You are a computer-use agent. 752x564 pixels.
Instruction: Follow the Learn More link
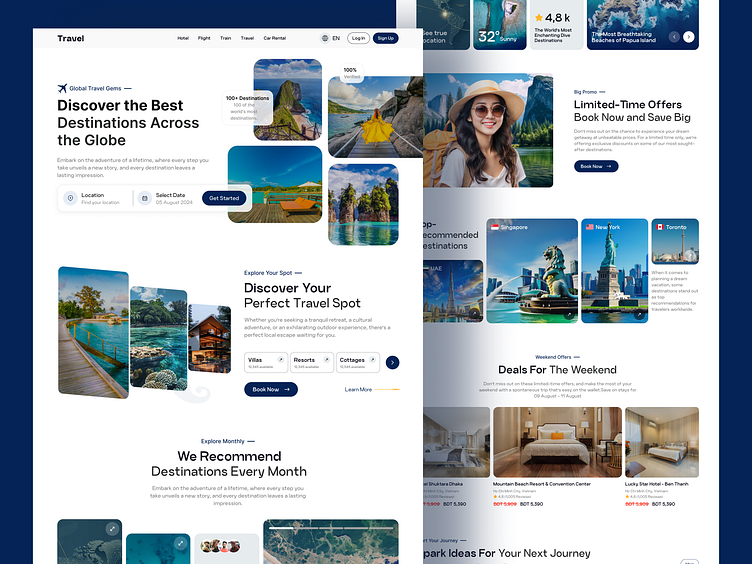[x=358, y=389]
